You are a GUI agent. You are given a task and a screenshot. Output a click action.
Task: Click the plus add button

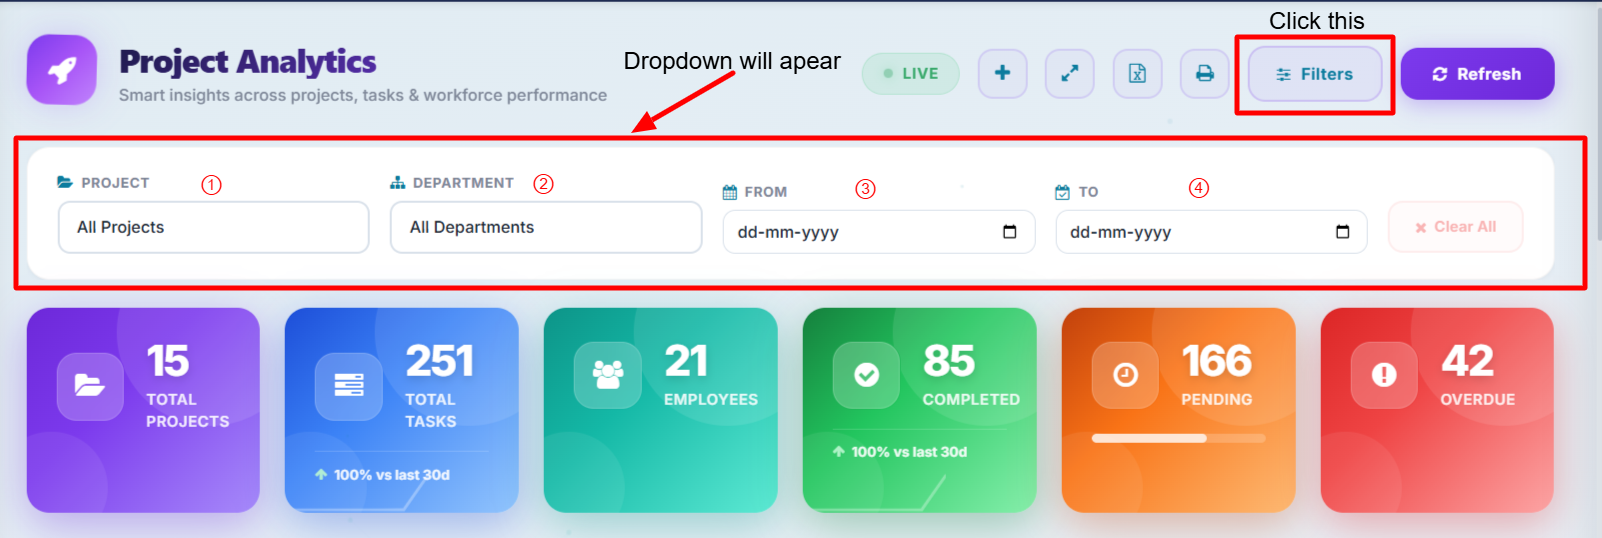click(x=1002, y=73)
